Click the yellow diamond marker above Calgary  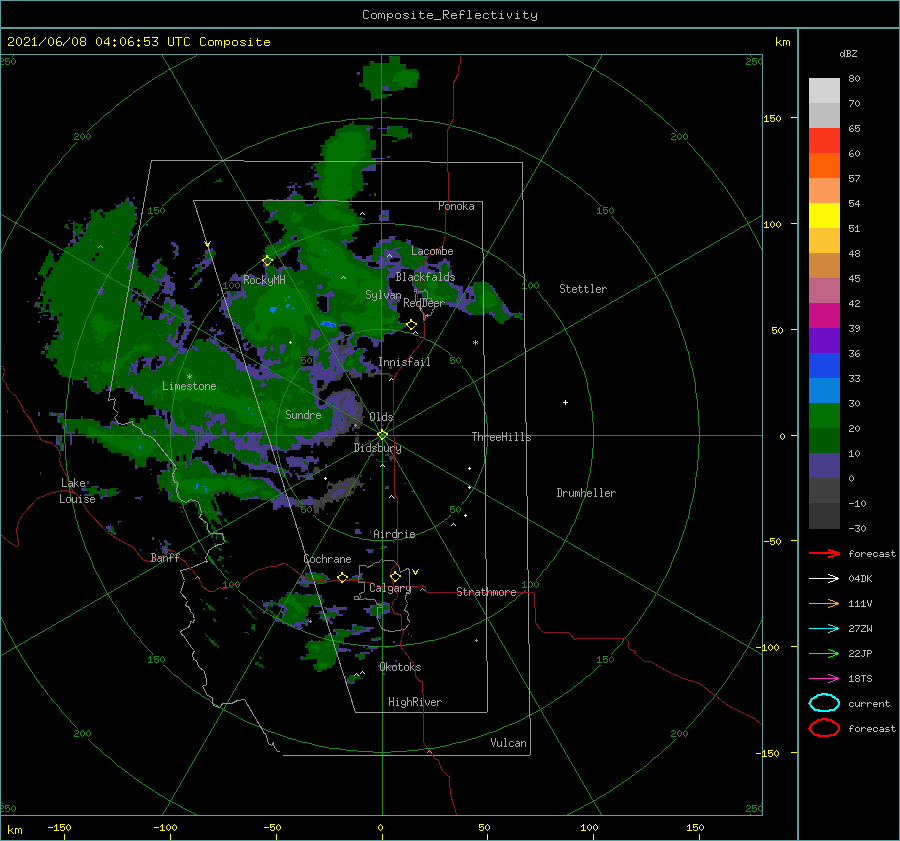395,576
